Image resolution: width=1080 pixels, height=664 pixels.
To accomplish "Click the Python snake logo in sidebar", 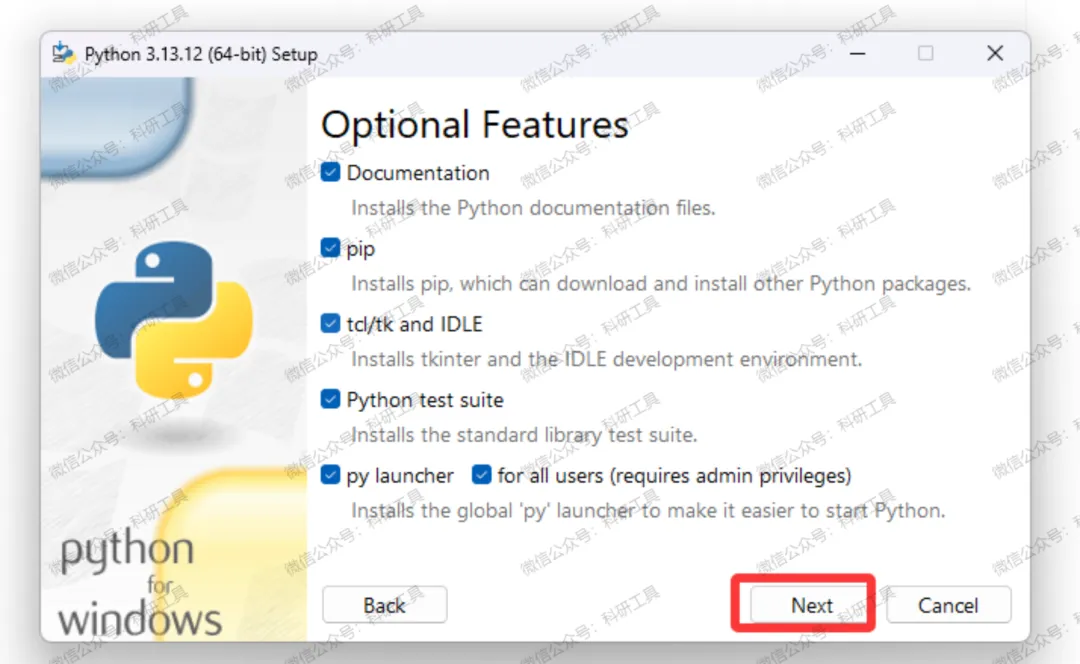I will [173, 321].
